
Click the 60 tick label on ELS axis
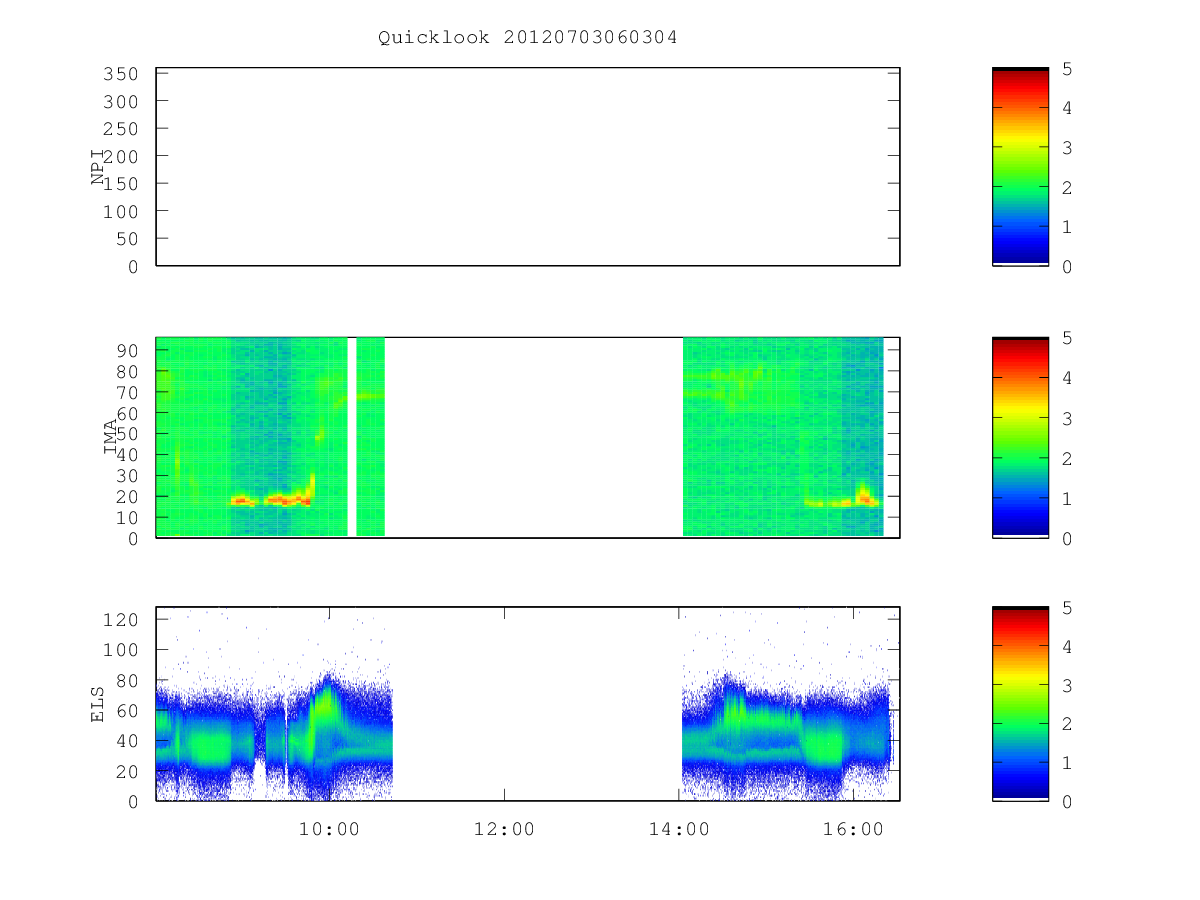(127, 710)
